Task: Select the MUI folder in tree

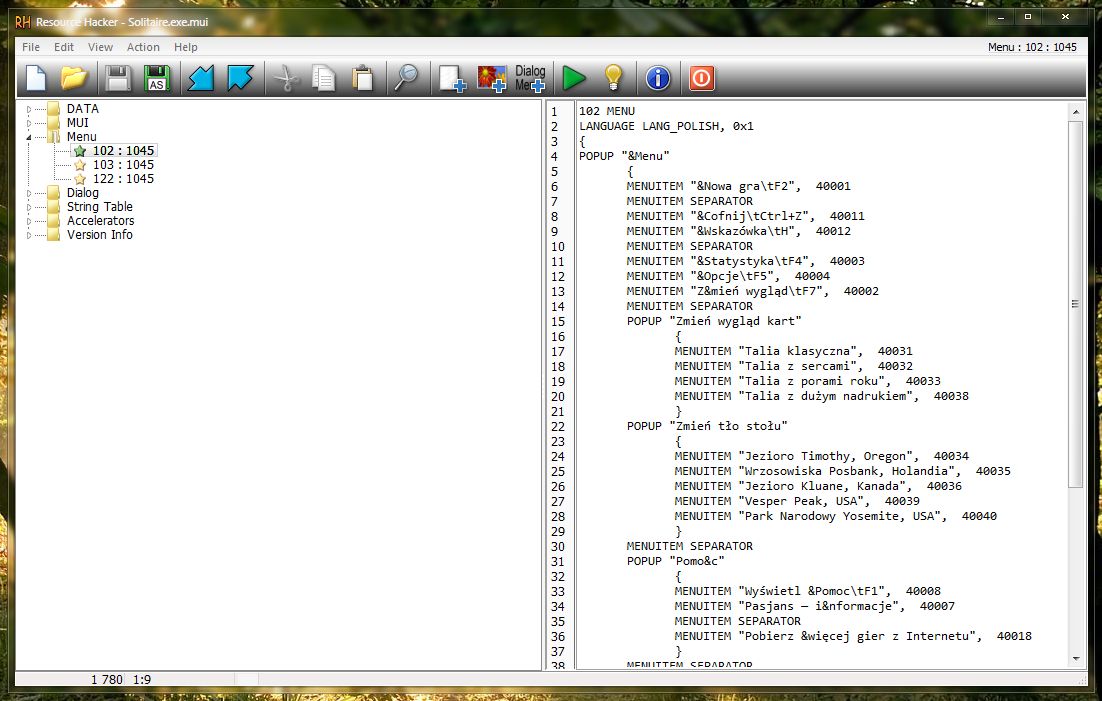Action: (x=77, y=123)
